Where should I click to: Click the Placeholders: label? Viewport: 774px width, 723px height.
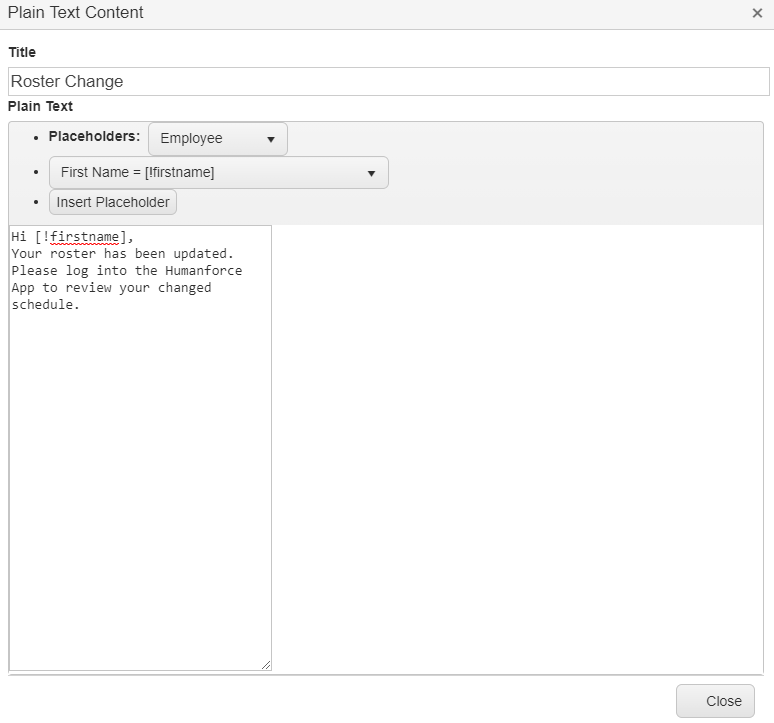(x=94, y=136)
